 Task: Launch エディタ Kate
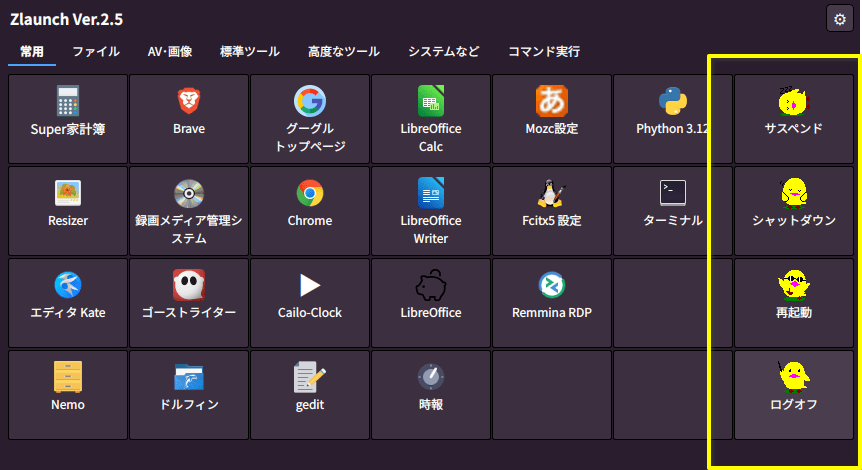[x=68, y=303]
